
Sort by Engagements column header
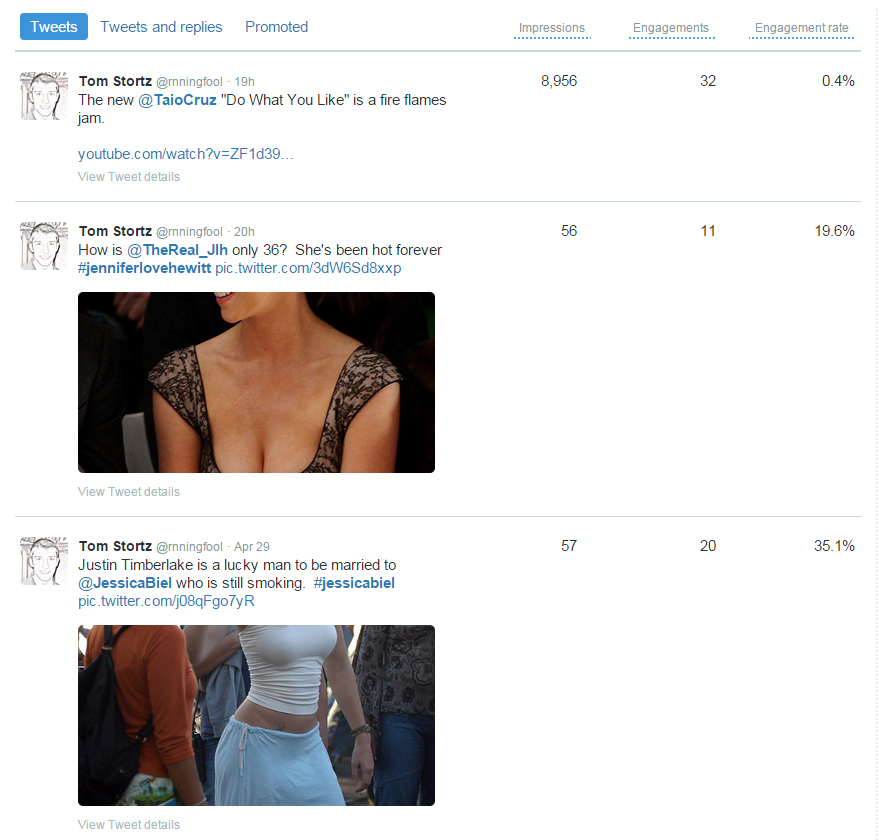pos(671,28)
